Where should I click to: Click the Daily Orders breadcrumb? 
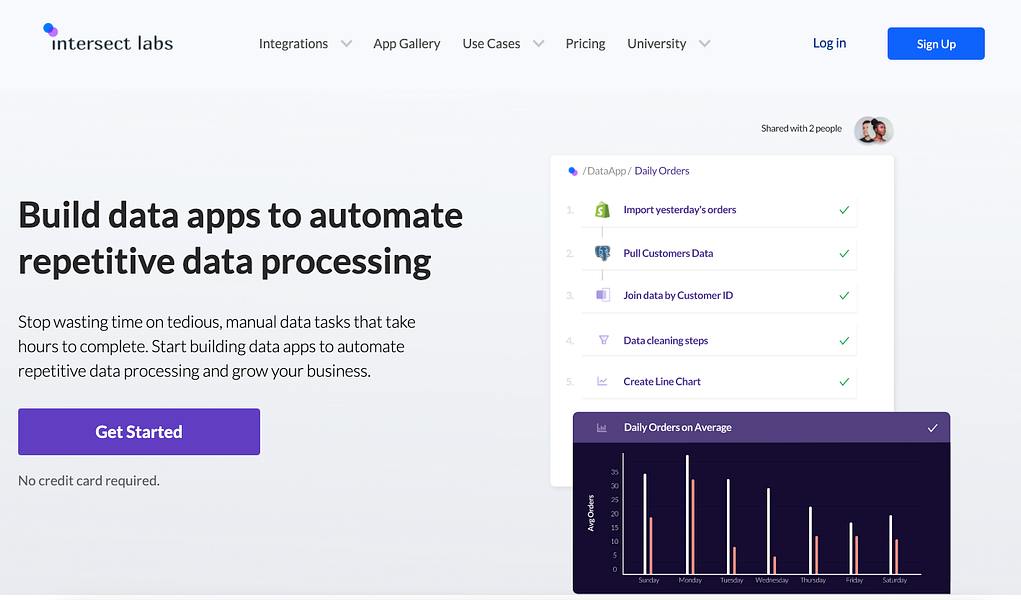click(x=662, y=171)
